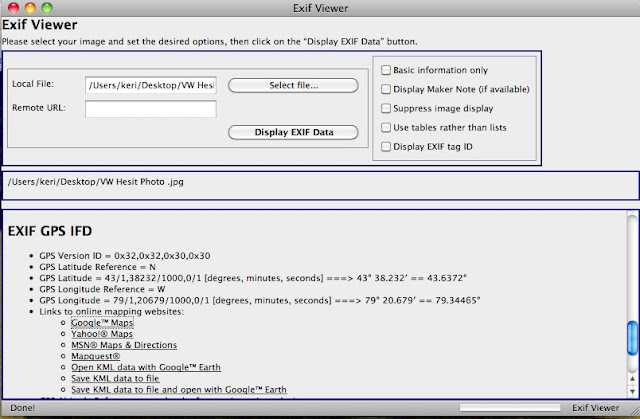The image size is (640, 419).
Task: Open the Yahoo! Maps link
Action: (102, 334)
